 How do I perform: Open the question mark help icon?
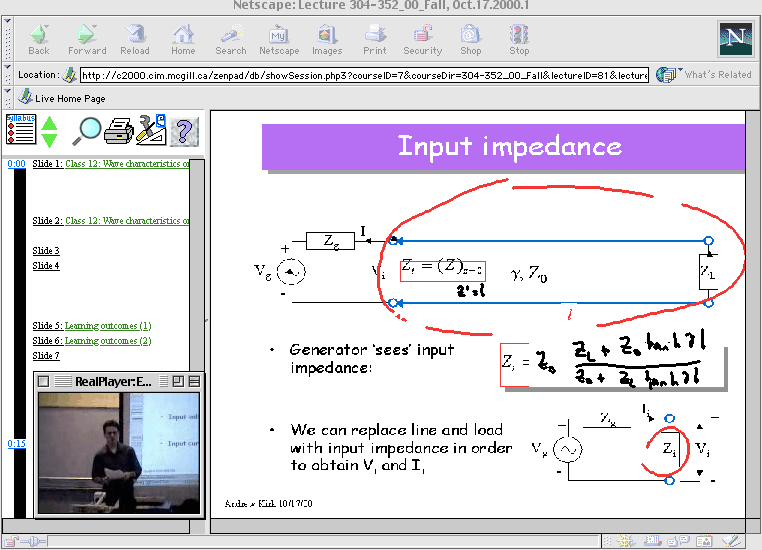coord(182,130)
